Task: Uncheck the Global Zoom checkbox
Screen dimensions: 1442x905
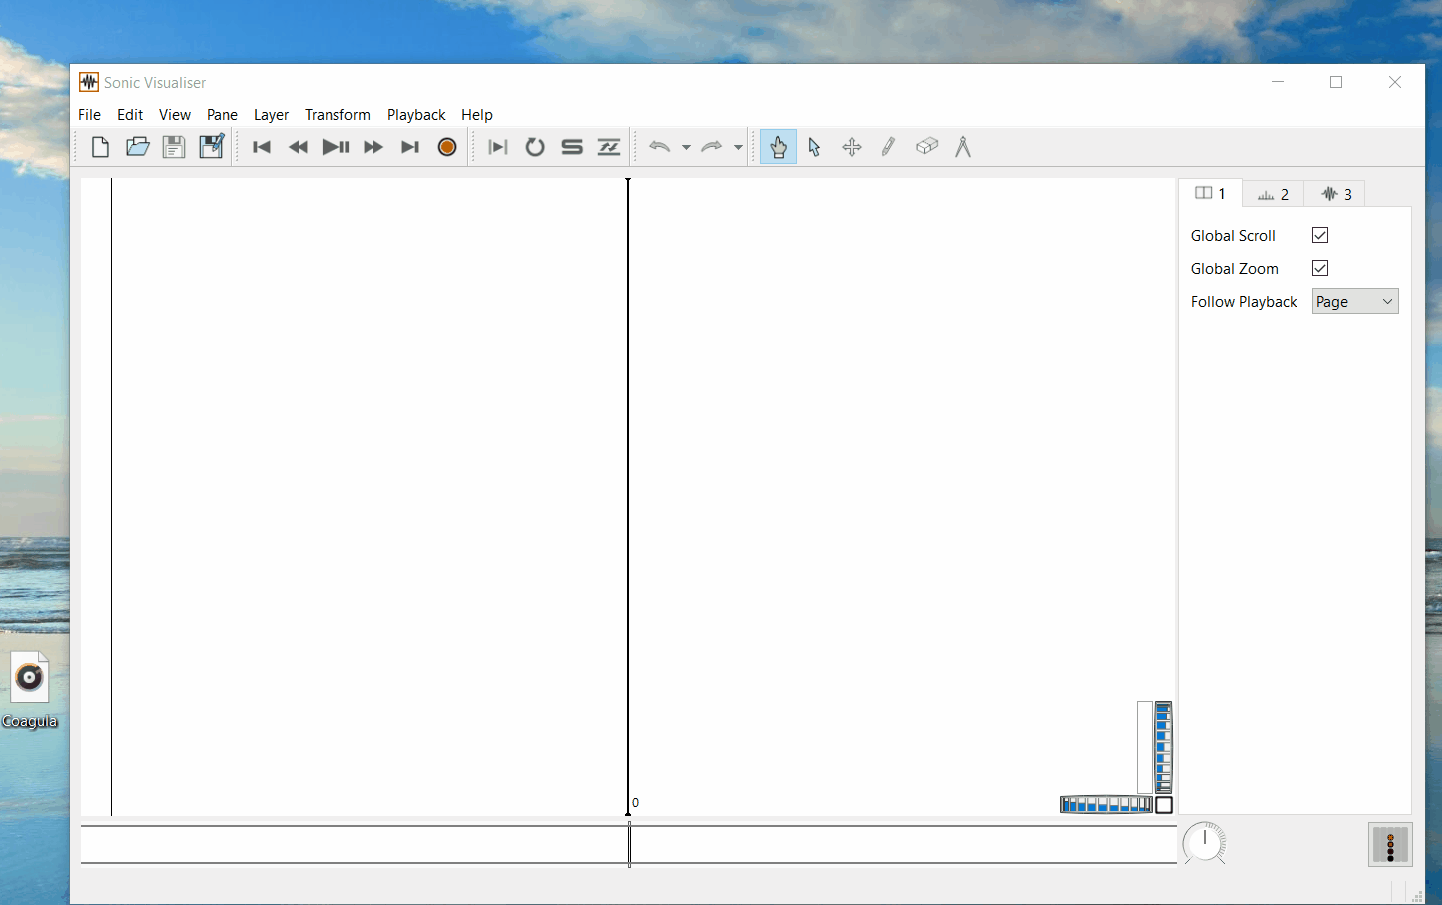Action: coord(1320,268)
